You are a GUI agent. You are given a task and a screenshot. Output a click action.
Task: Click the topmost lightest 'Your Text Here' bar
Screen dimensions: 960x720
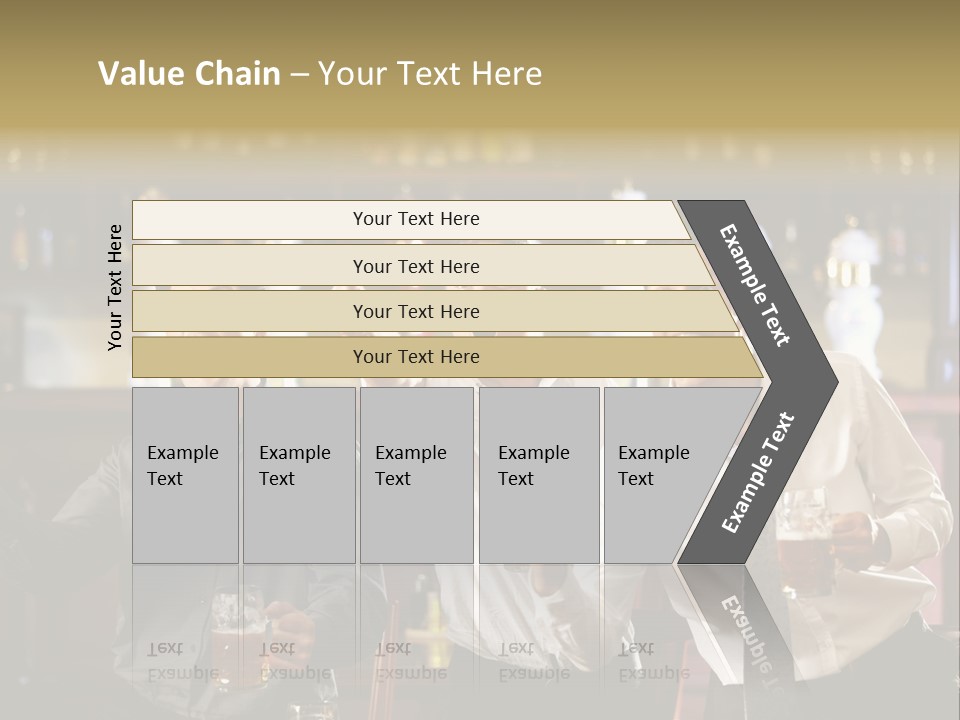415,219
